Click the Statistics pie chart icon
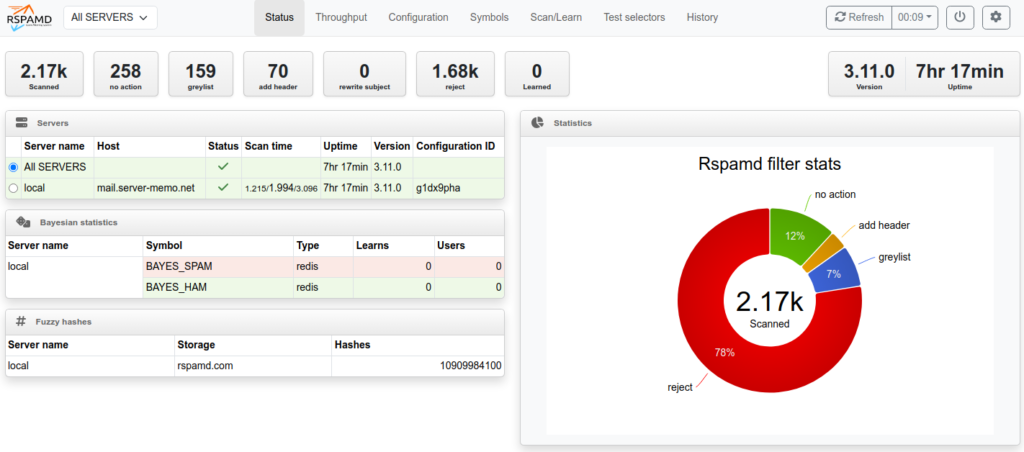 (x=537, y=123)
